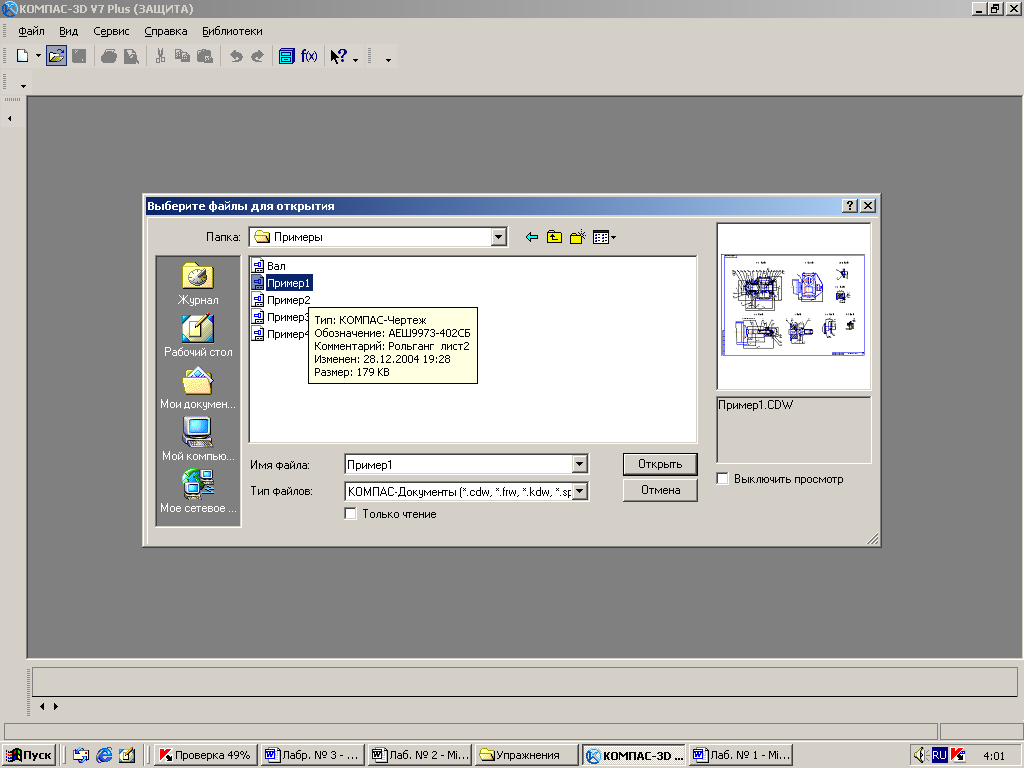Click the RU language indicator
1024x768 pixels.
pos(939,755)
